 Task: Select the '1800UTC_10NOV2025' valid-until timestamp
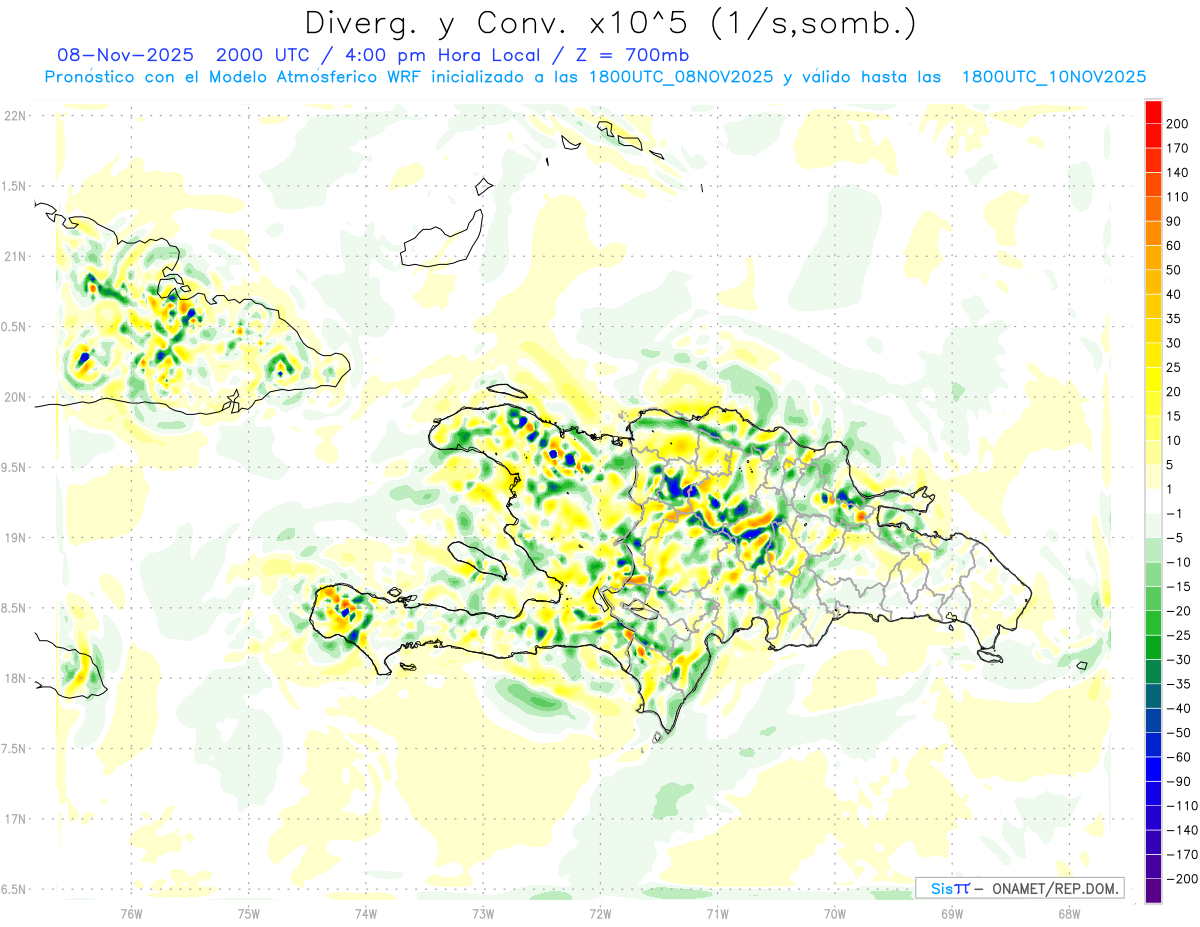pyautogui.click(x=1053, y=77)
